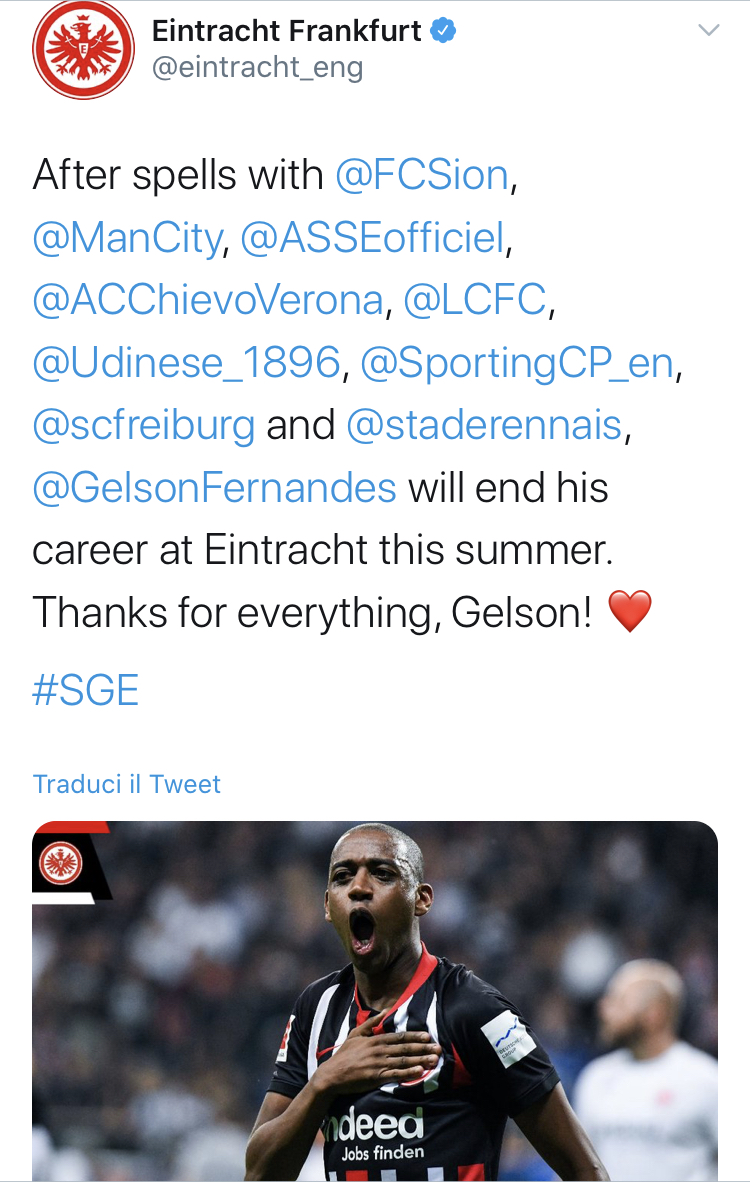Open the #SGE hashtag
This screenshot has width=750, height=1182.
coord(86,691)
